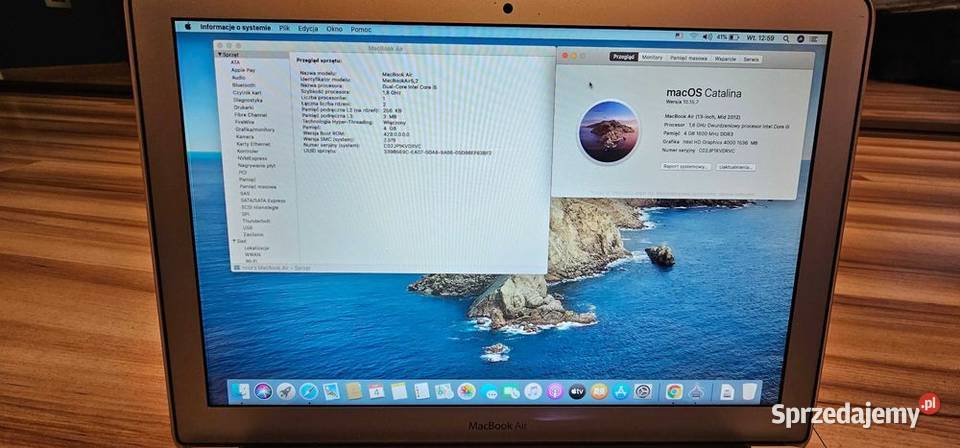This screenshot has height=448, width=960.
Task: Open Photos pinwheel icon in Dock
Action: (467, 391)
